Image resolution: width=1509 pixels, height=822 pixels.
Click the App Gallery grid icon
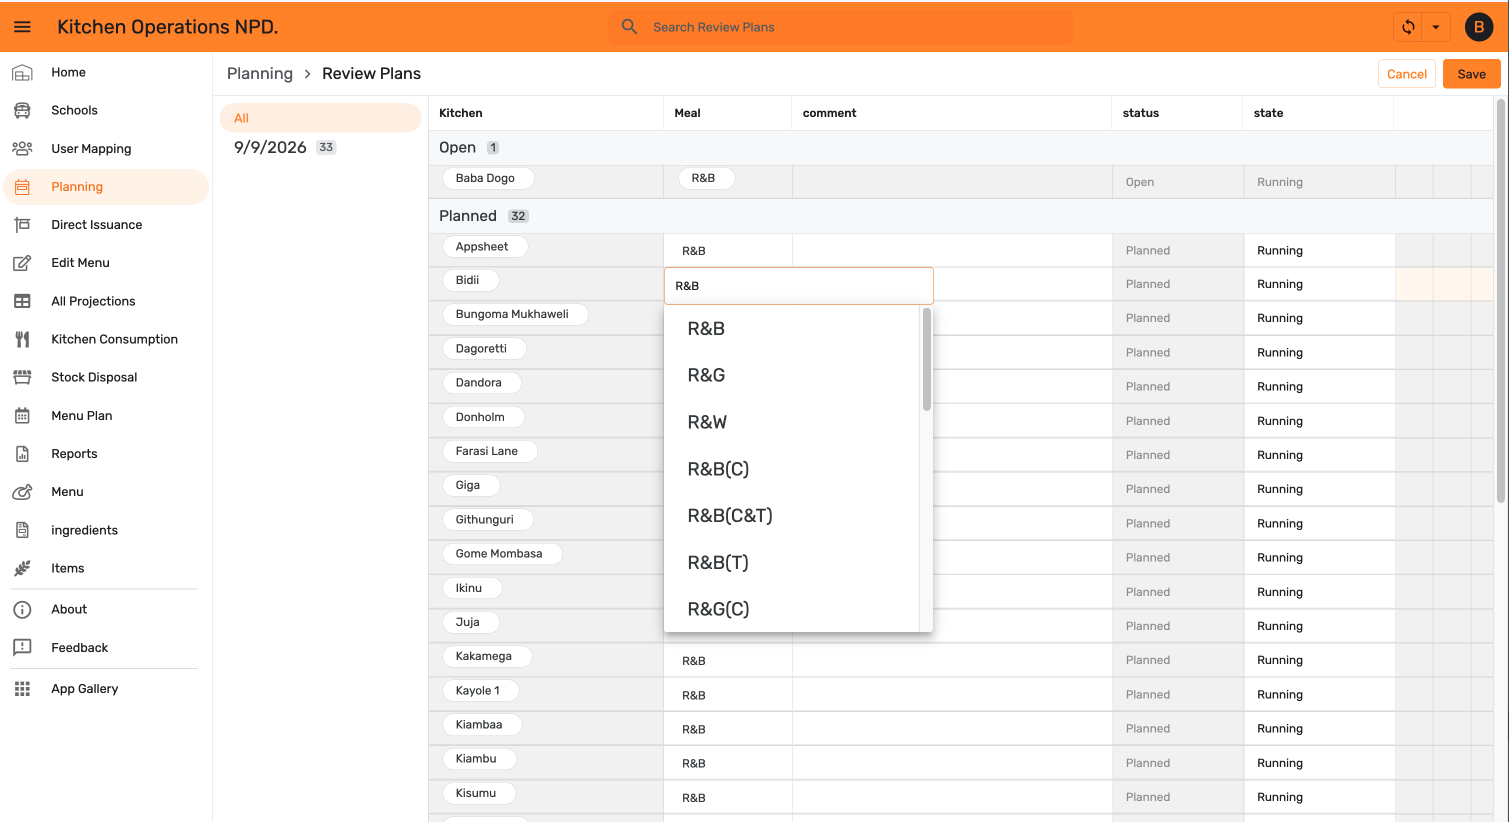[x=22, y=689]
